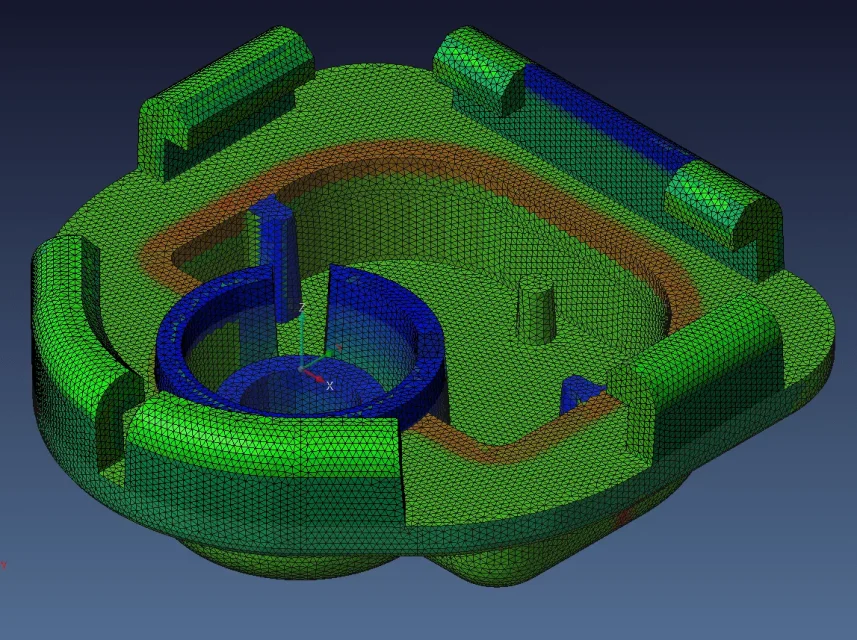Select the blue circular ring wall
The width and height of the screenshot is (857, 640).
point(190,345)
